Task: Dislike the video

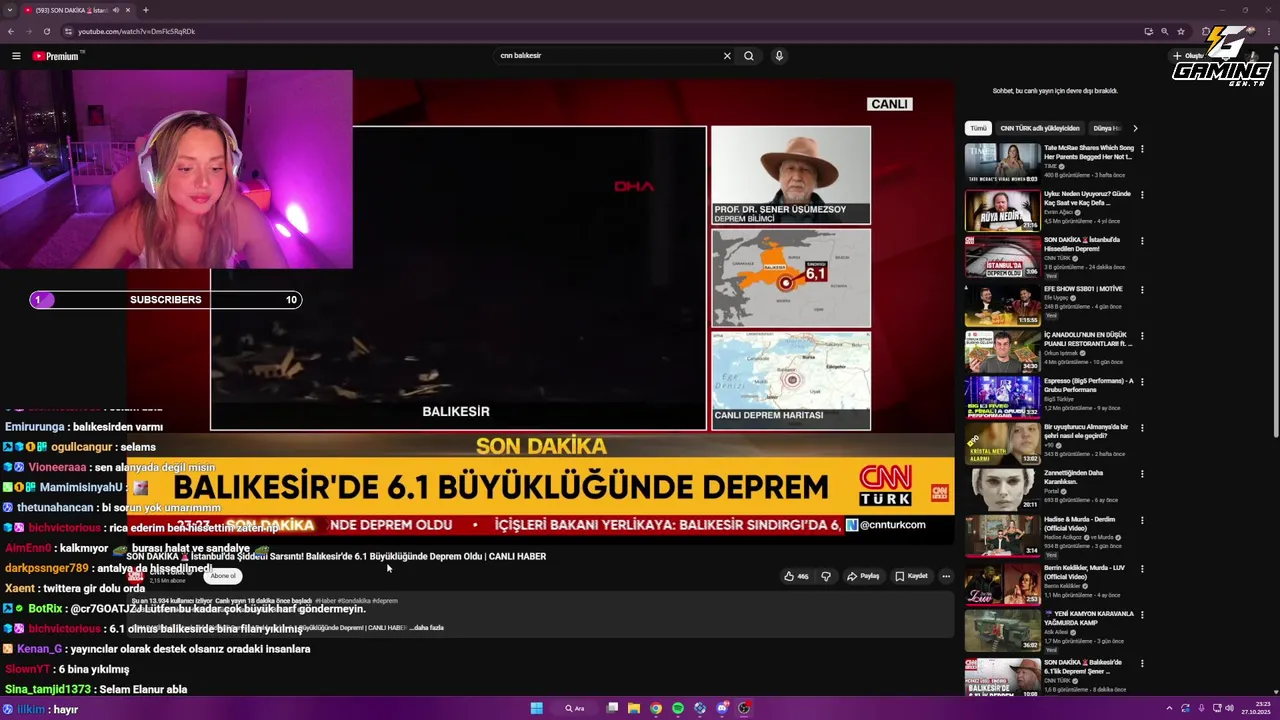Action: (826, 576)
